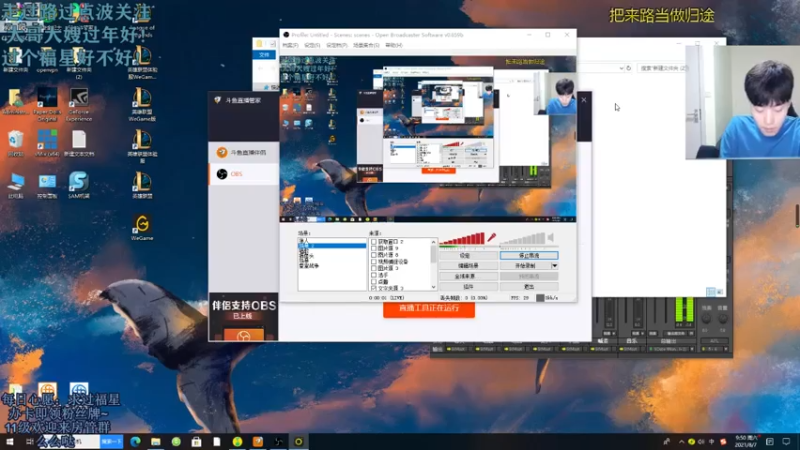Click the refresh button in Explorer window

point(629,68)
